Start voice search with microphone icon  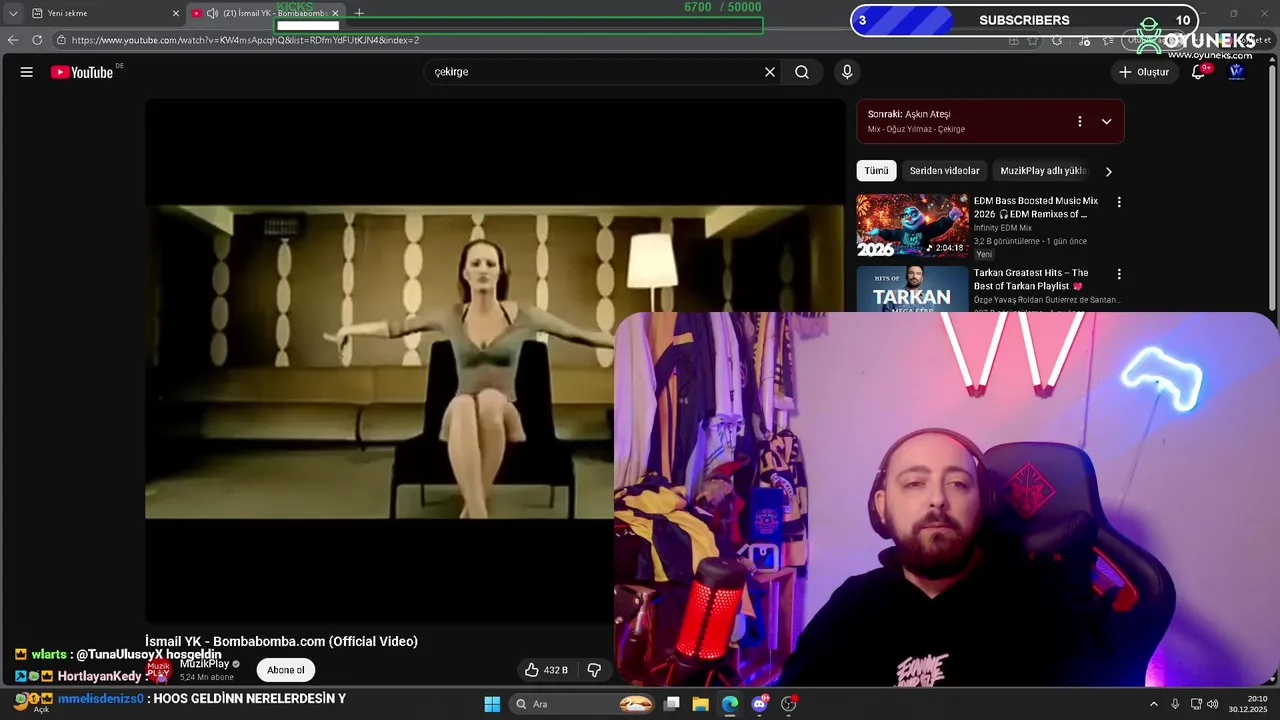click(x=847, y=72)
